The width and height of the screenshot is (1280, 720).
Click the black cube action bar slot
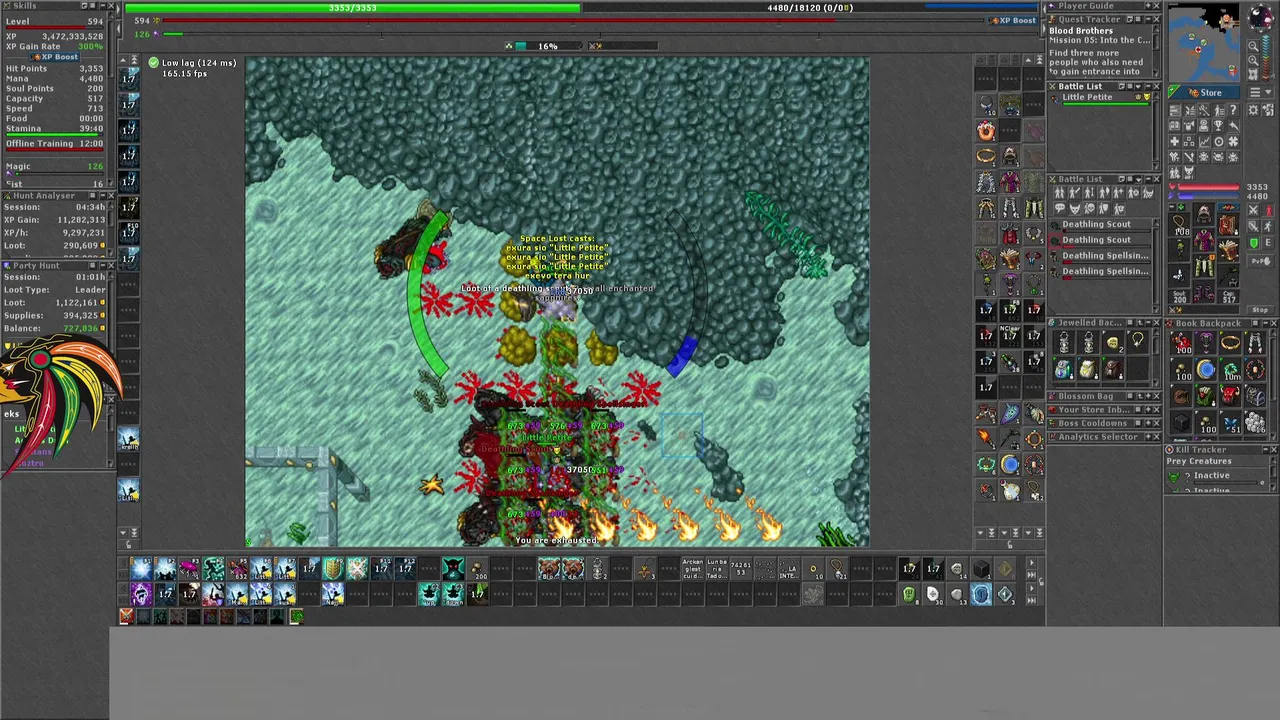pos(980,570)
